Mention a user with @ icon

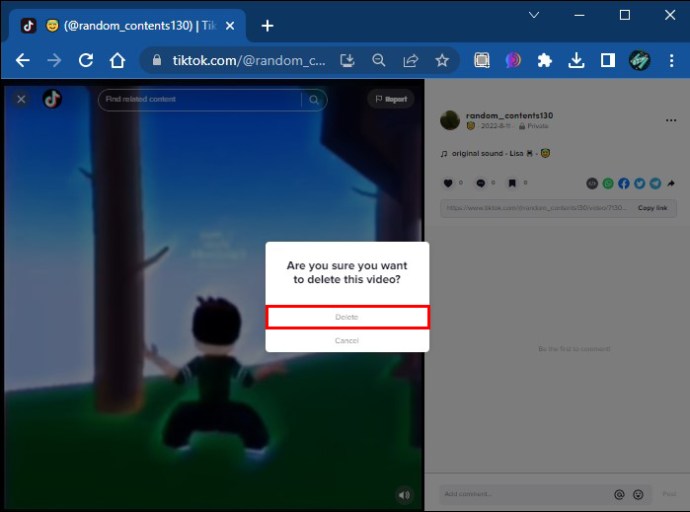tap(619, 495)
